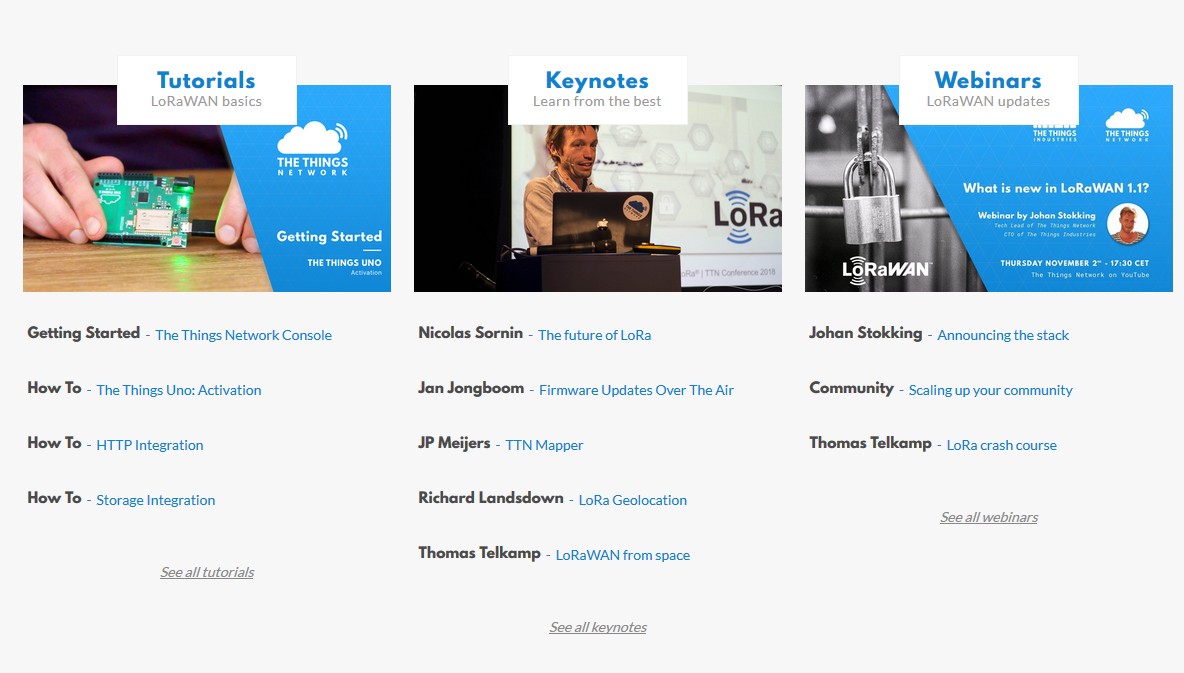Viewport: 1184px width, 673px height.
Task: Follow the See all keynotes link
Action: click(598, 628)
